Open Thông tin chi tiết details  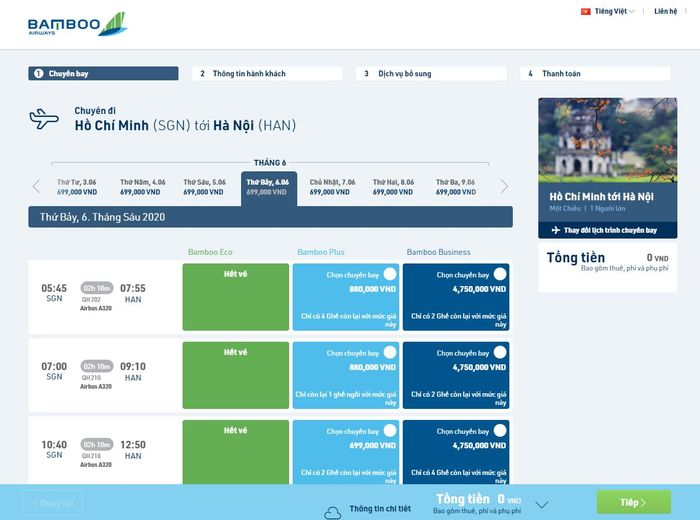pyautogui.click(x=380, y=509)
